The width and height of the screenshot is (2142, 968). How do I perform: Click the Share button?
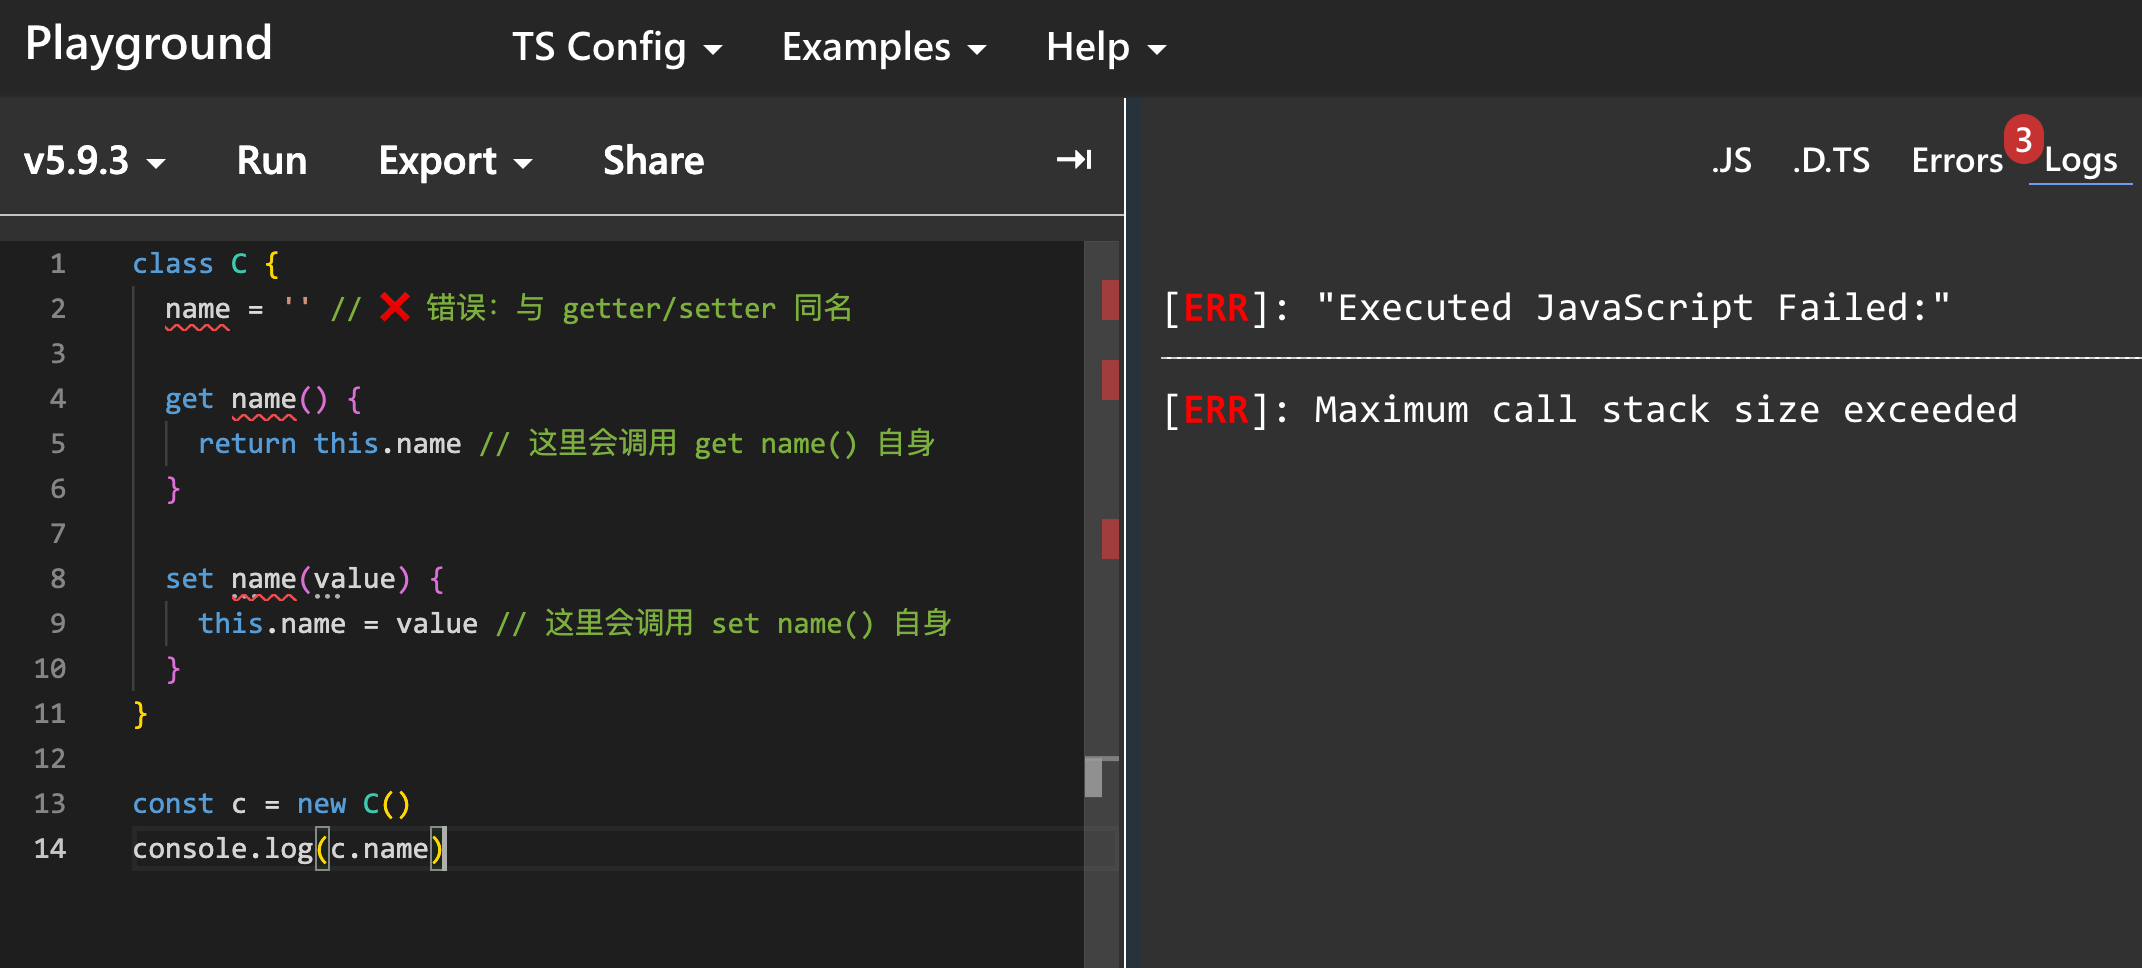653,161
